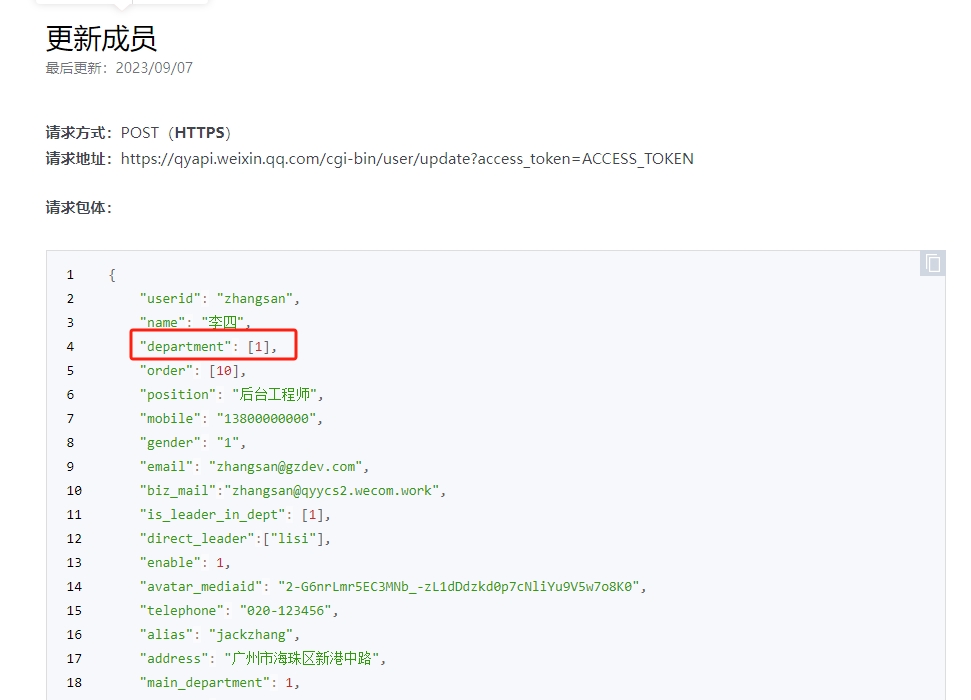Click the "enable": 1 line
This screenshot has height=700, width=971.
click(x=185, y=563)
